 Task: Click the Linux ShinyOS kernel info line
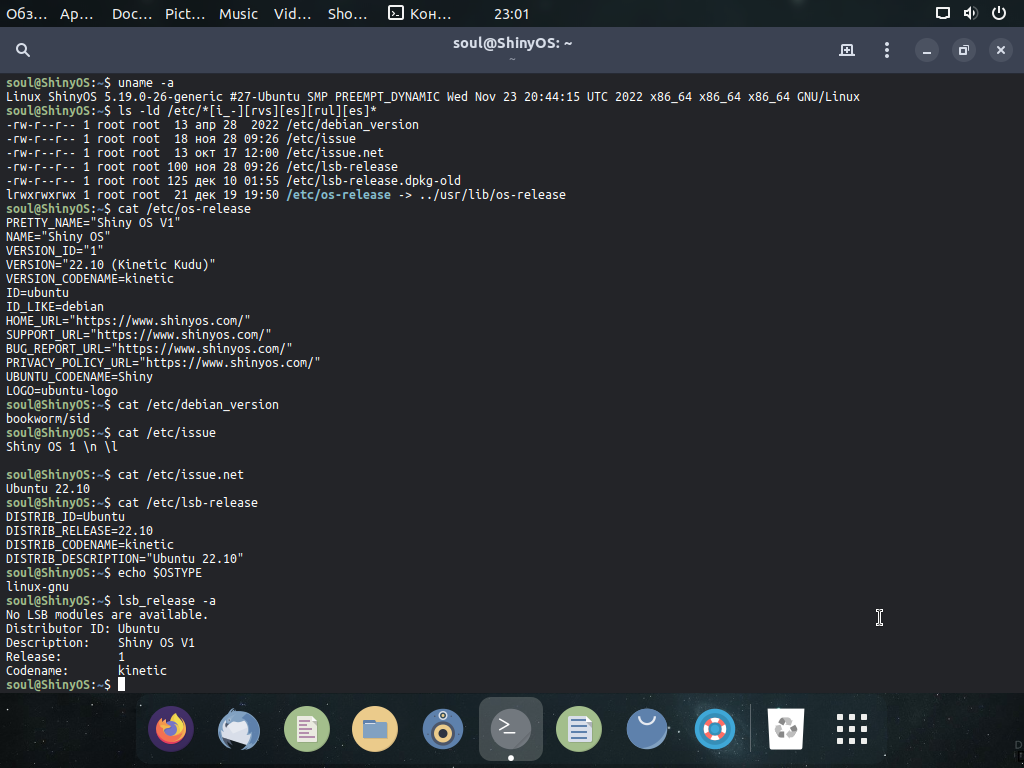(433, 97)
